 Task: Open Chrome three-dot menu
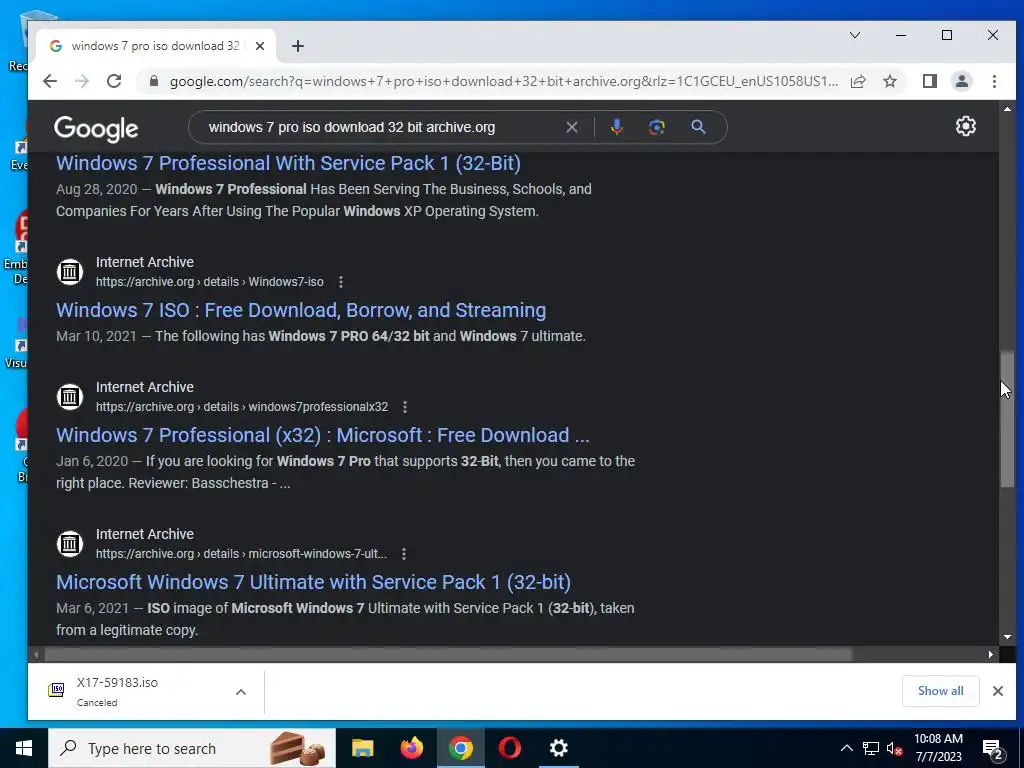pyautogui.click(x=994, y=81)
